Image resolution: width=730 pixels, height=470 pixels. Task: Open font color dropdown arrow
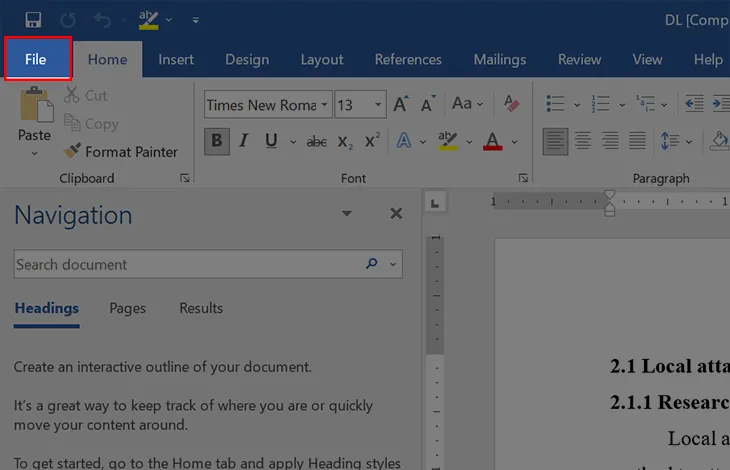pyautogui.click(x=514, y=142)
